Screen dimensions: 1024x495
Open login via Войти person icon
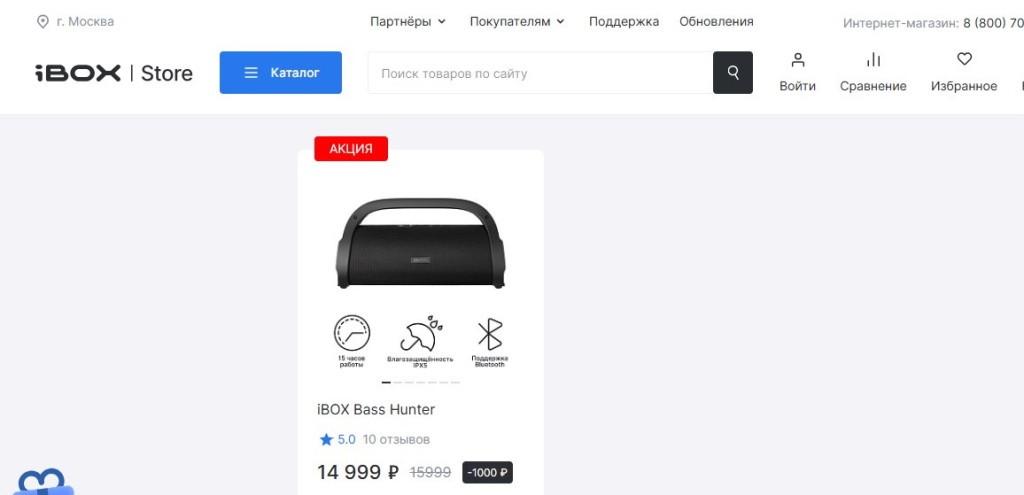pos(797,60)
